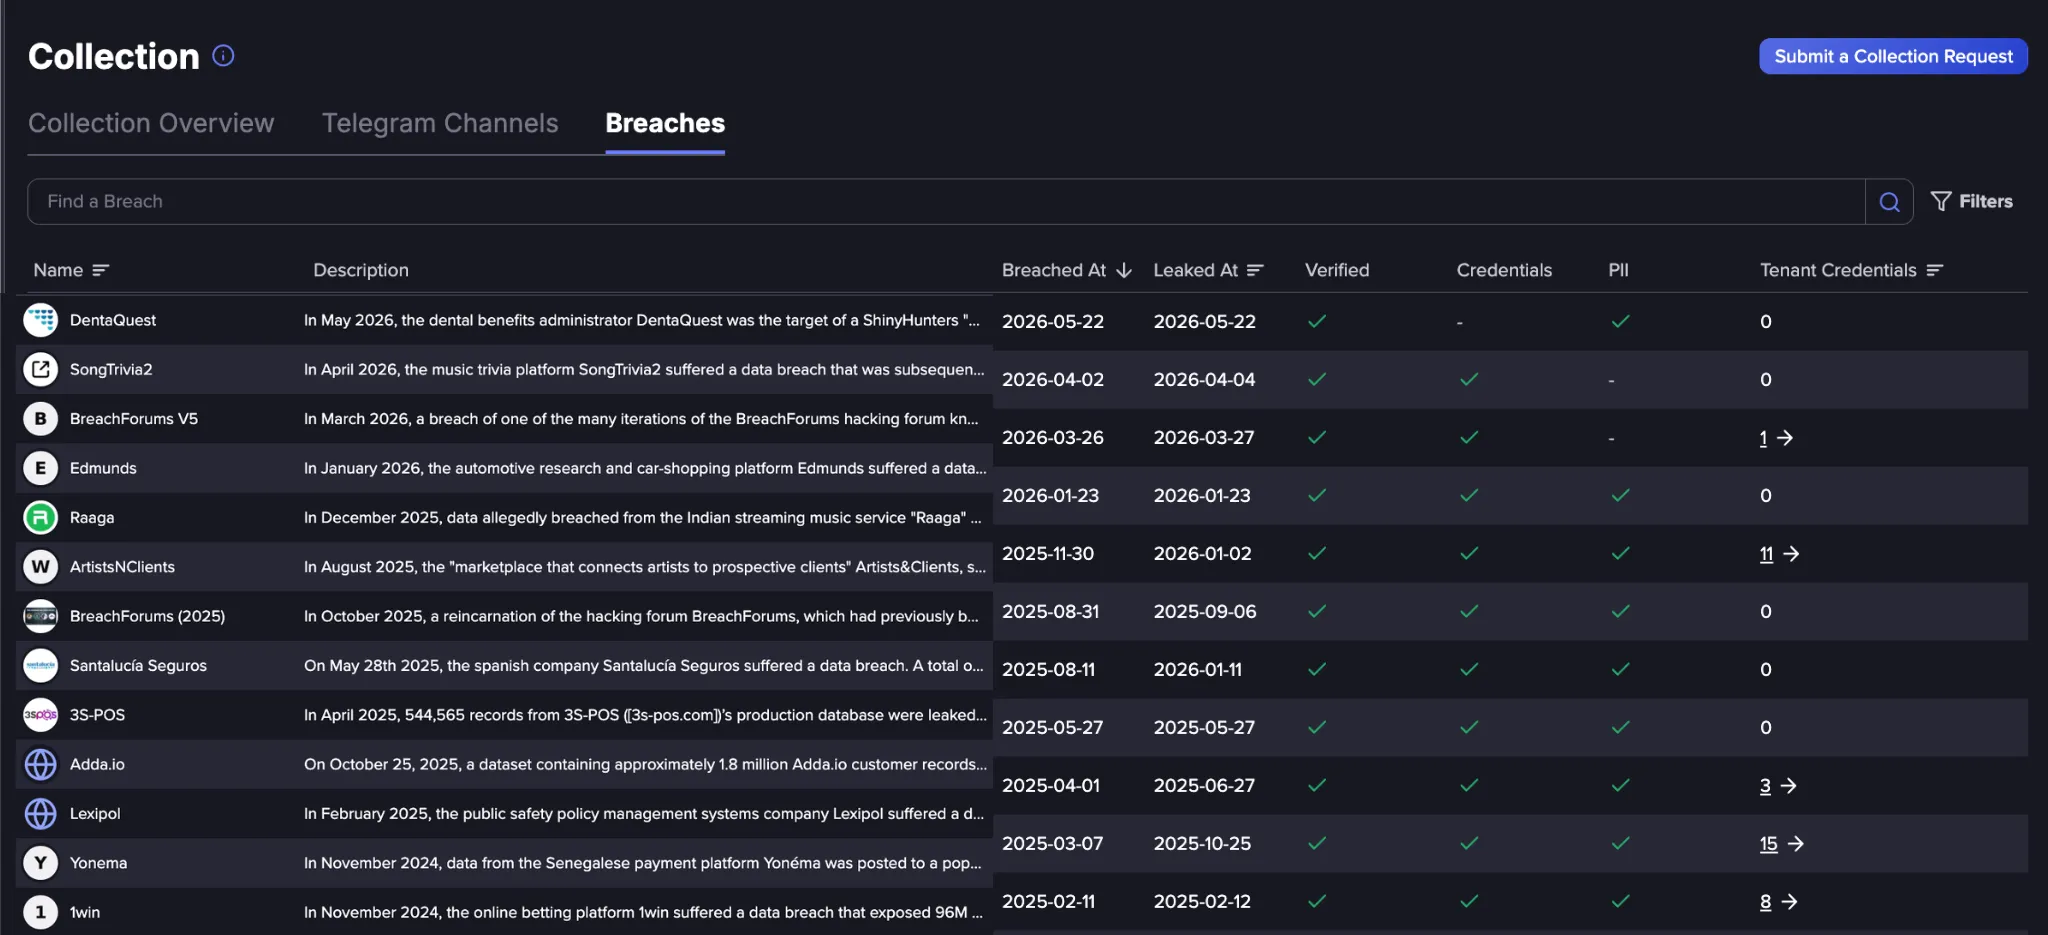Switch to Telegram Channels tab
This screenshot has height=935, width=2048.
(440, 123)
